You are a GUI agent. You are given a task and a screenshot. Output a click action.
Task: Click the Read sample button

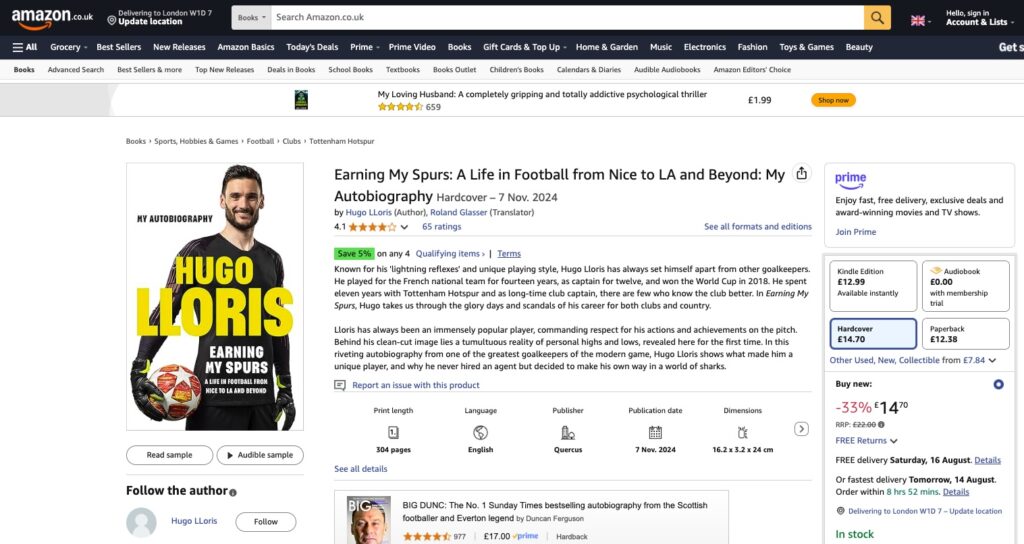tap(169, 455)
